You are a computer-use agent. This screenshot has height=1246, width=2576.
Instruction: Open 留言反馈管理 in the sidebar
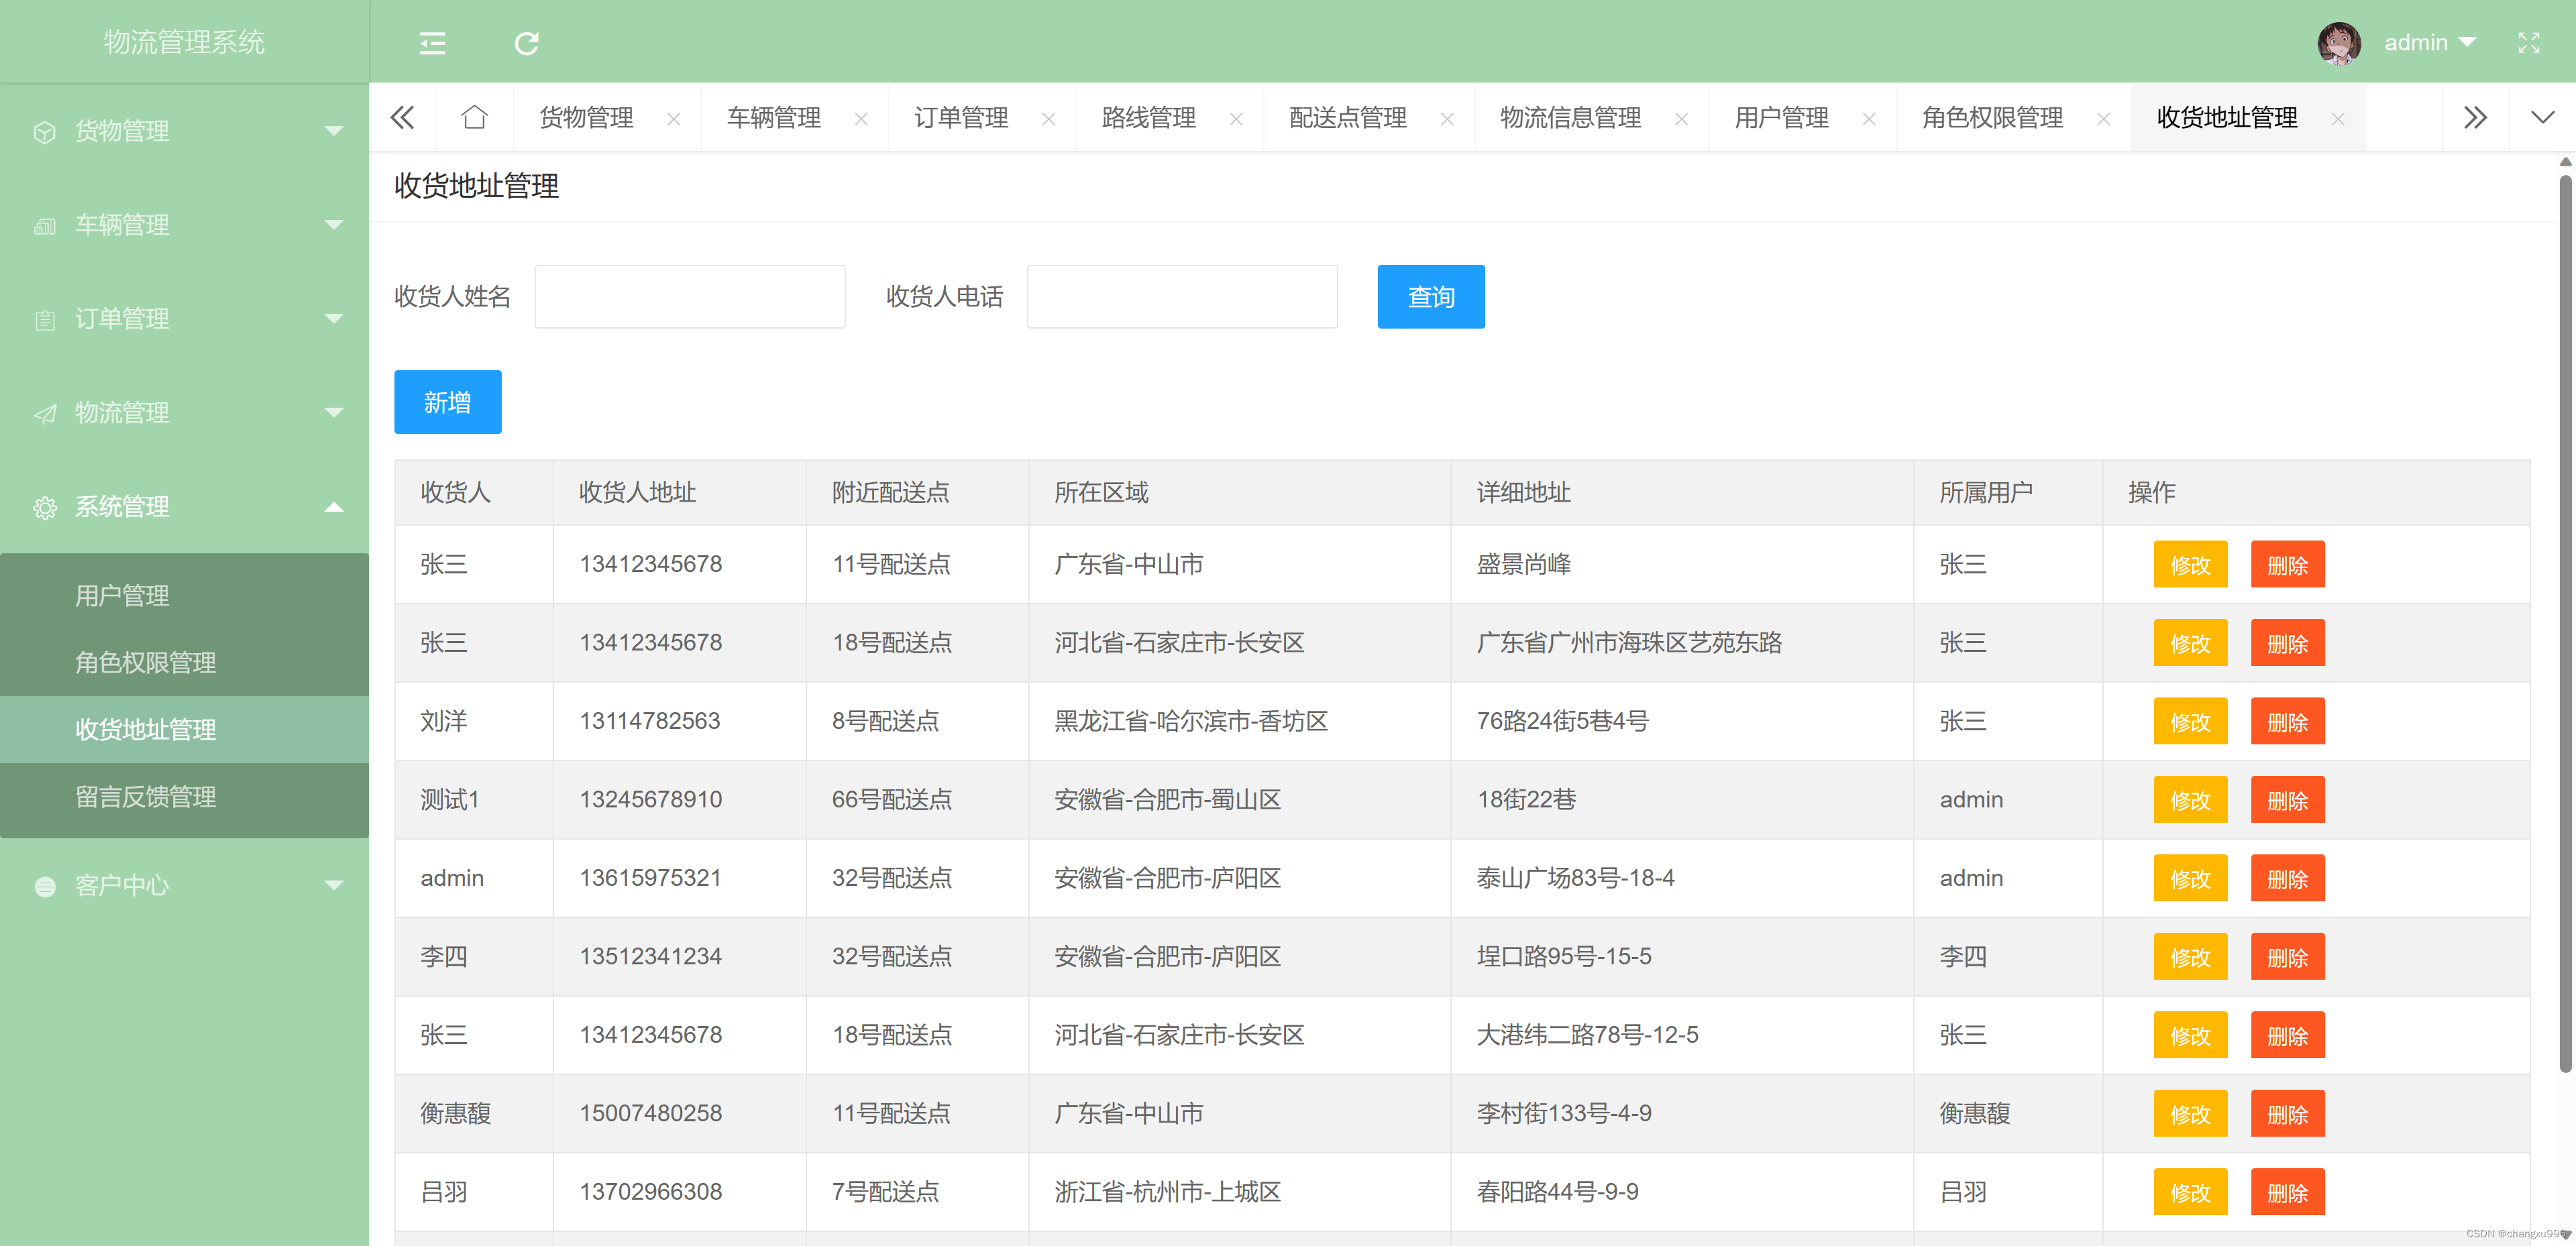(x=146, y=797)
